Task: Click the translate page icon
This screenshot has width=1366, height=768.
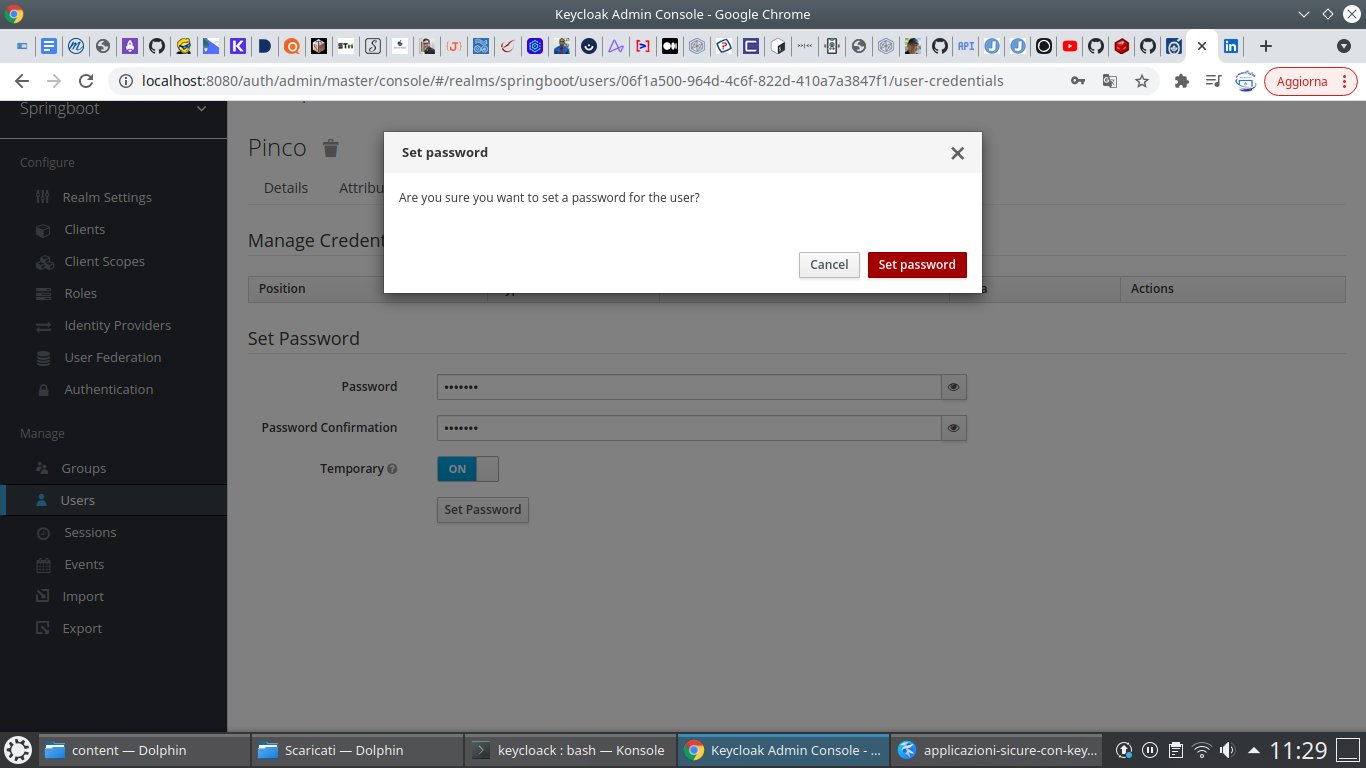Action: 1109,81
